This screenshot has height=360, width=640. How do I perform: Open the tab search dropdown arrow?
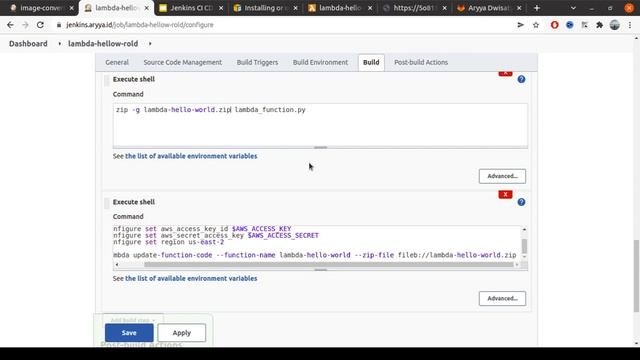click(x=573, y=8)
